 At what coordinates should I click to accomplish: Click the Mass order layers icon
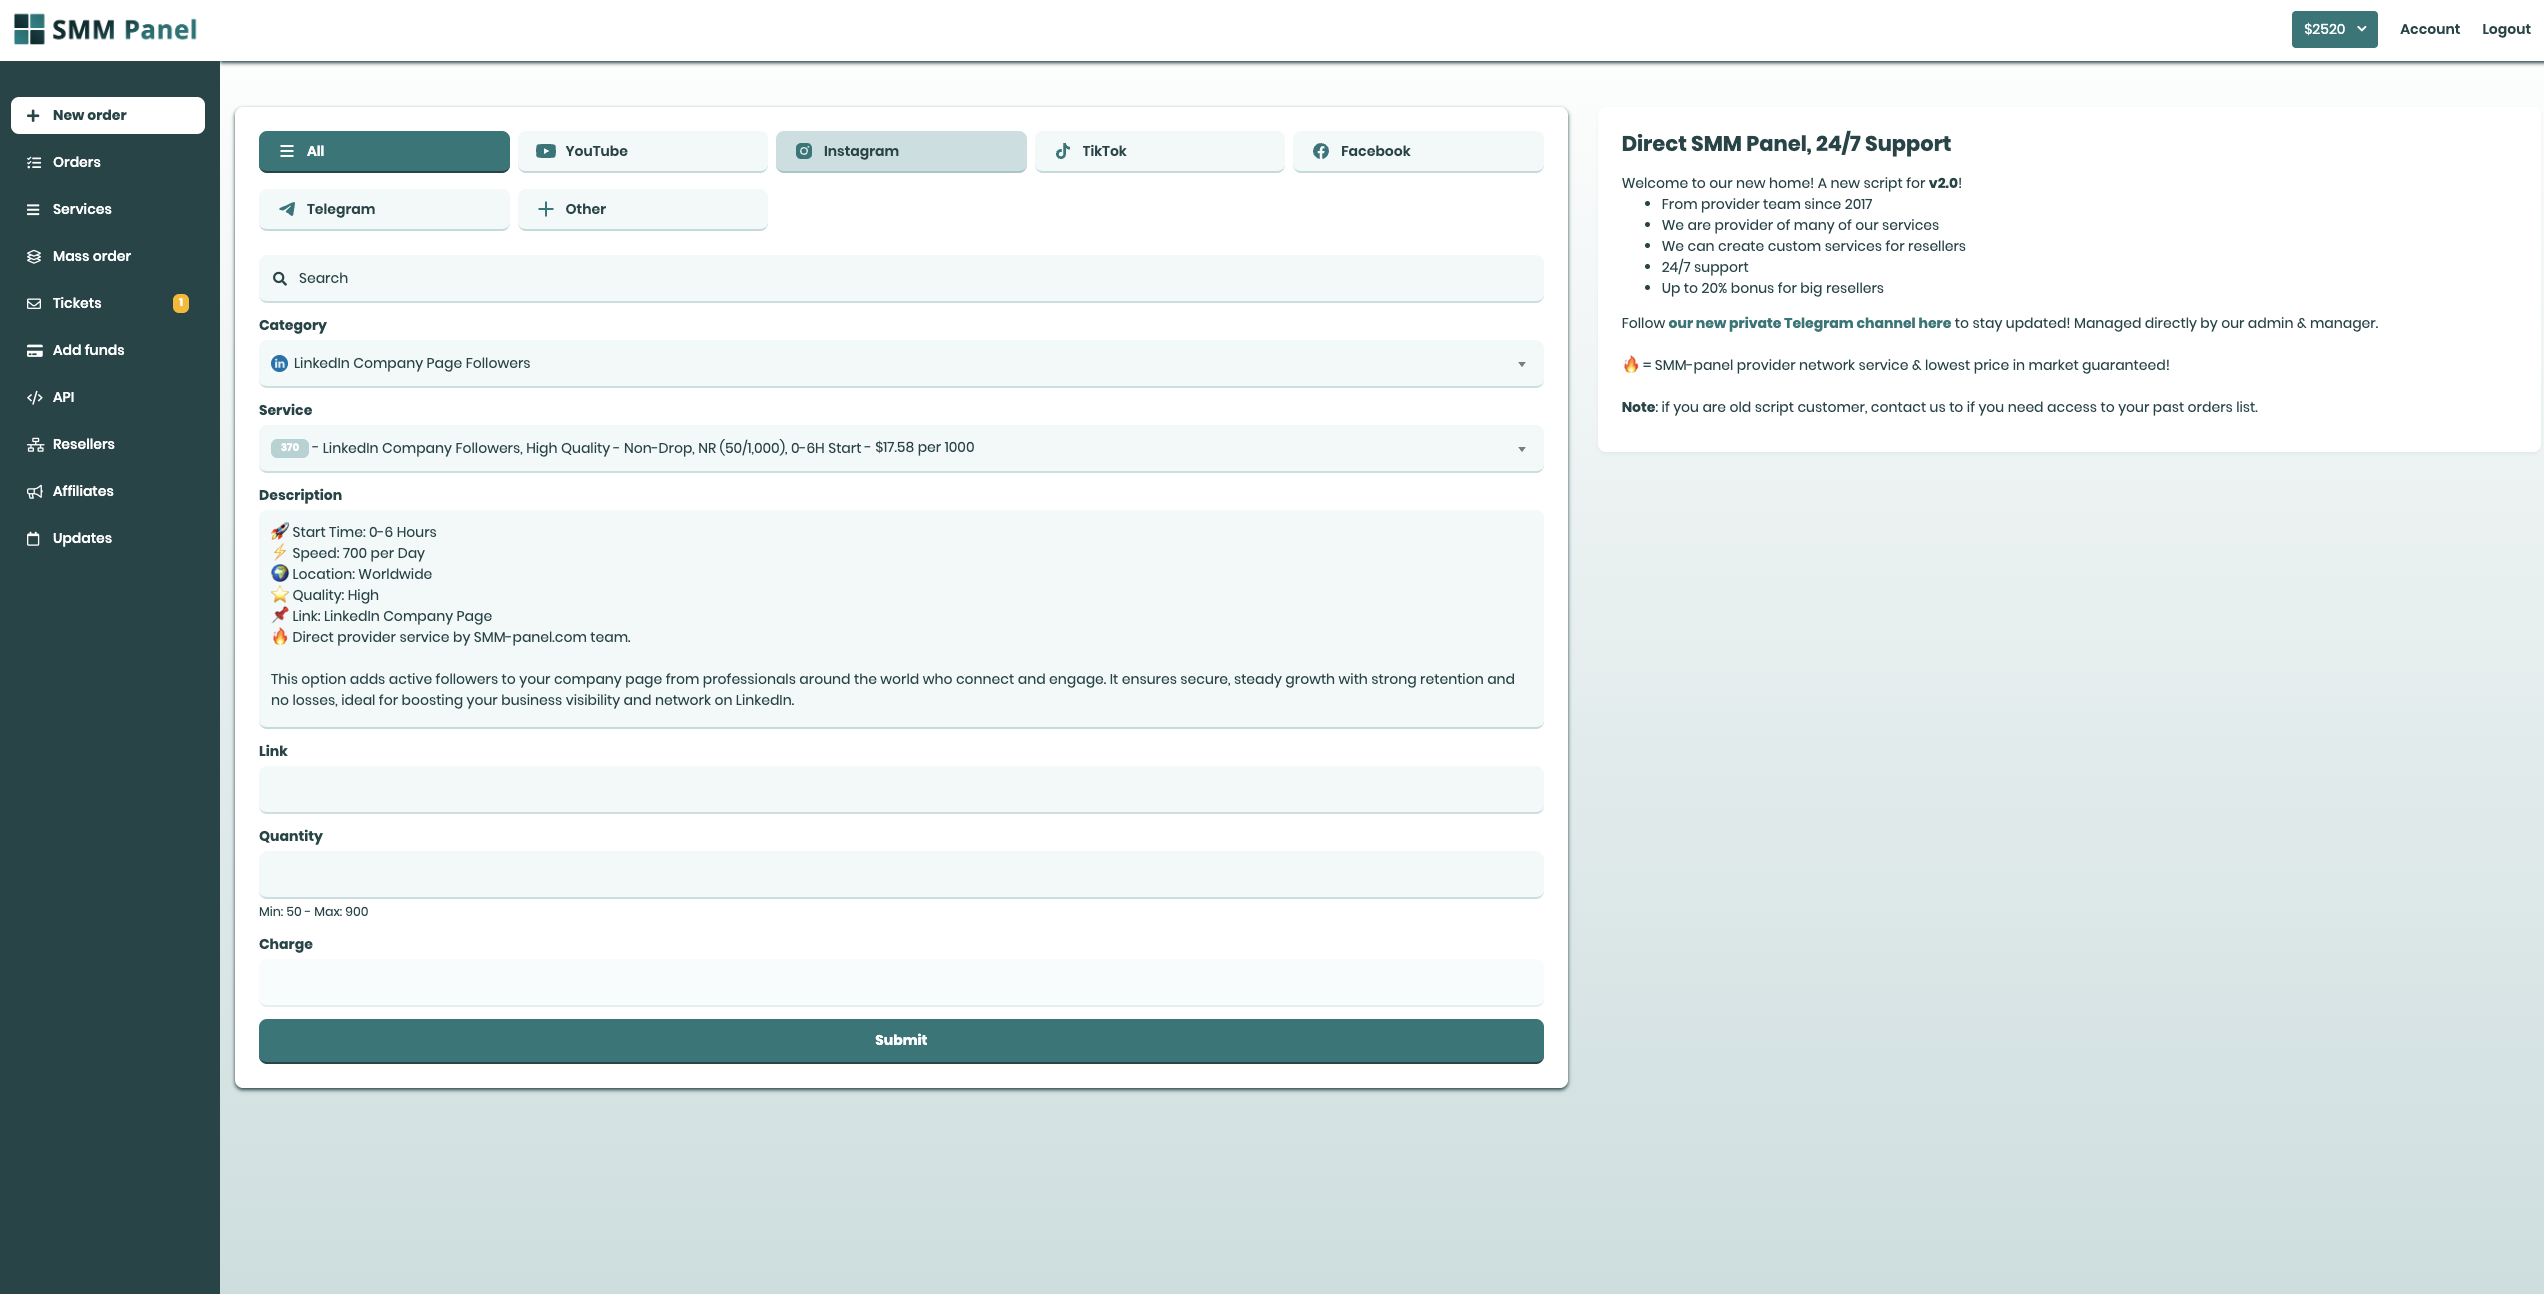click(x=34, y=256)
